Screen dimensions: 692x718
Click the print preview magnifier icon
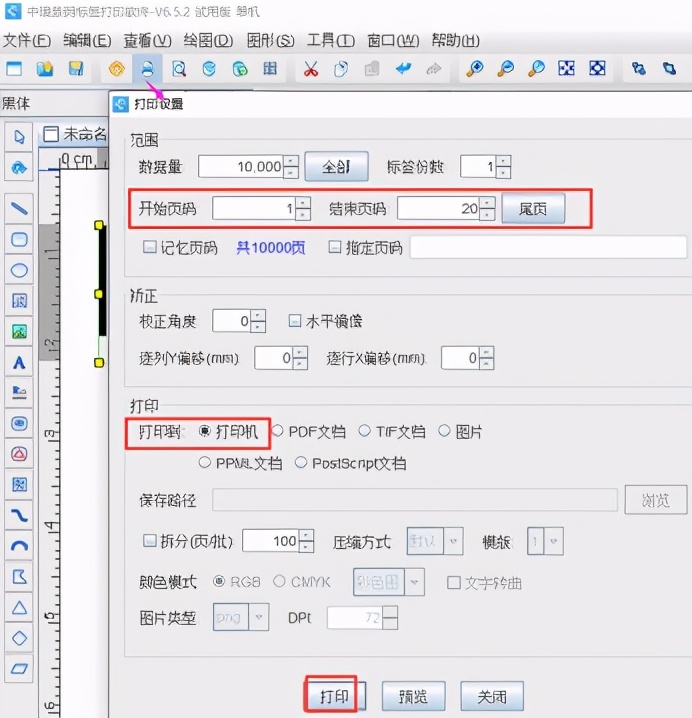click(x=179, y=69)
